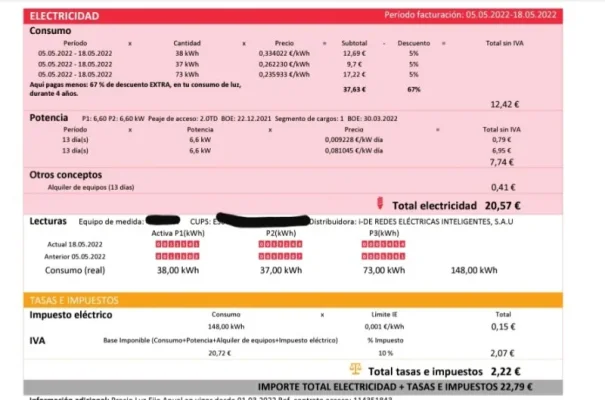The image size is (605, 400).
Task: Click the 10 % tax rate
Action: click(x=385, y=353)
